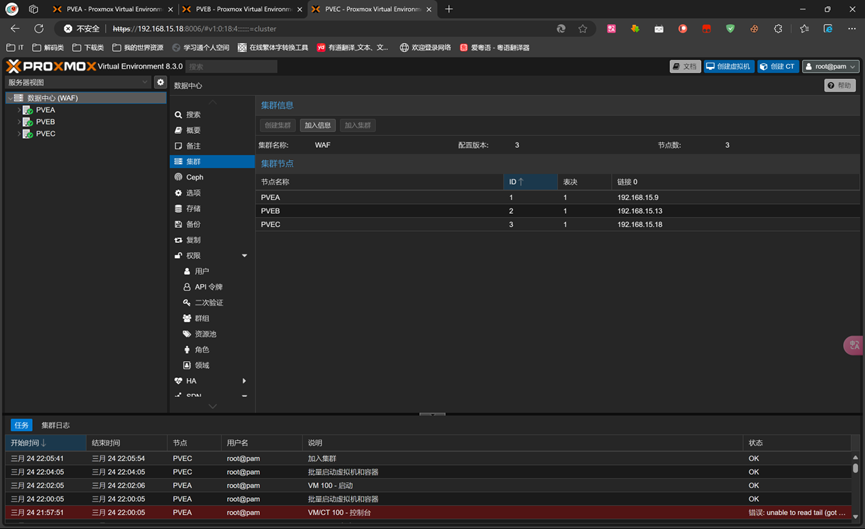This screenshot has width=865, height=529.
Task: Switch to the 任务 tasks tab
Action: tap(22, 425)
